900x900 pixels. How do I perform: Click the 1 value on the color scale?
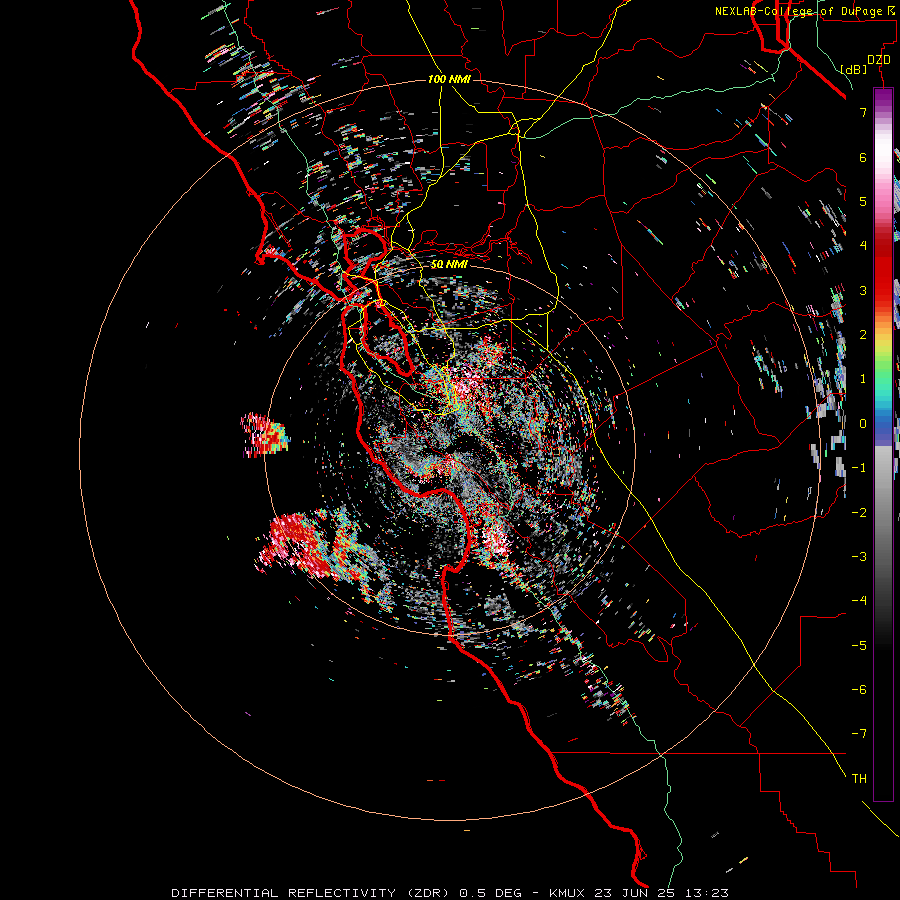(863, 379)
